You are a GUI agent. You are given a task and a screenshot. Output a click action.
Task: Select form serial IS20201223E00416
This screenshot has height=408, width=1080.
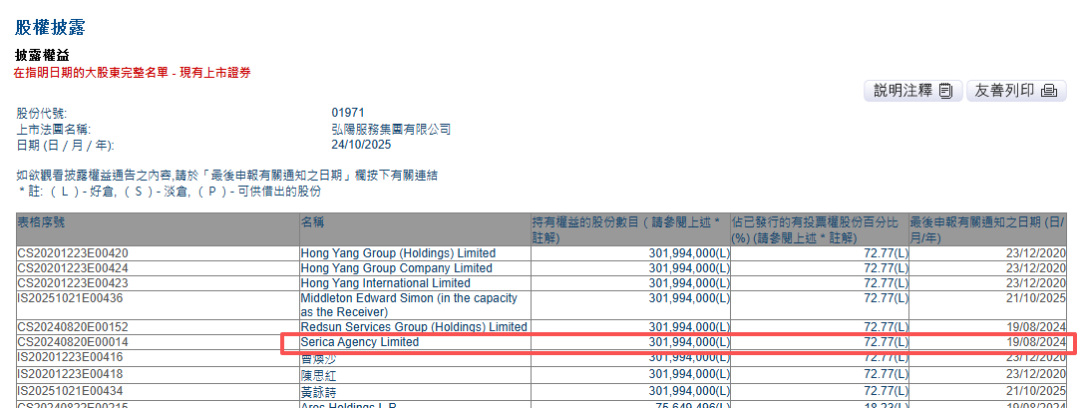(72, 357)
